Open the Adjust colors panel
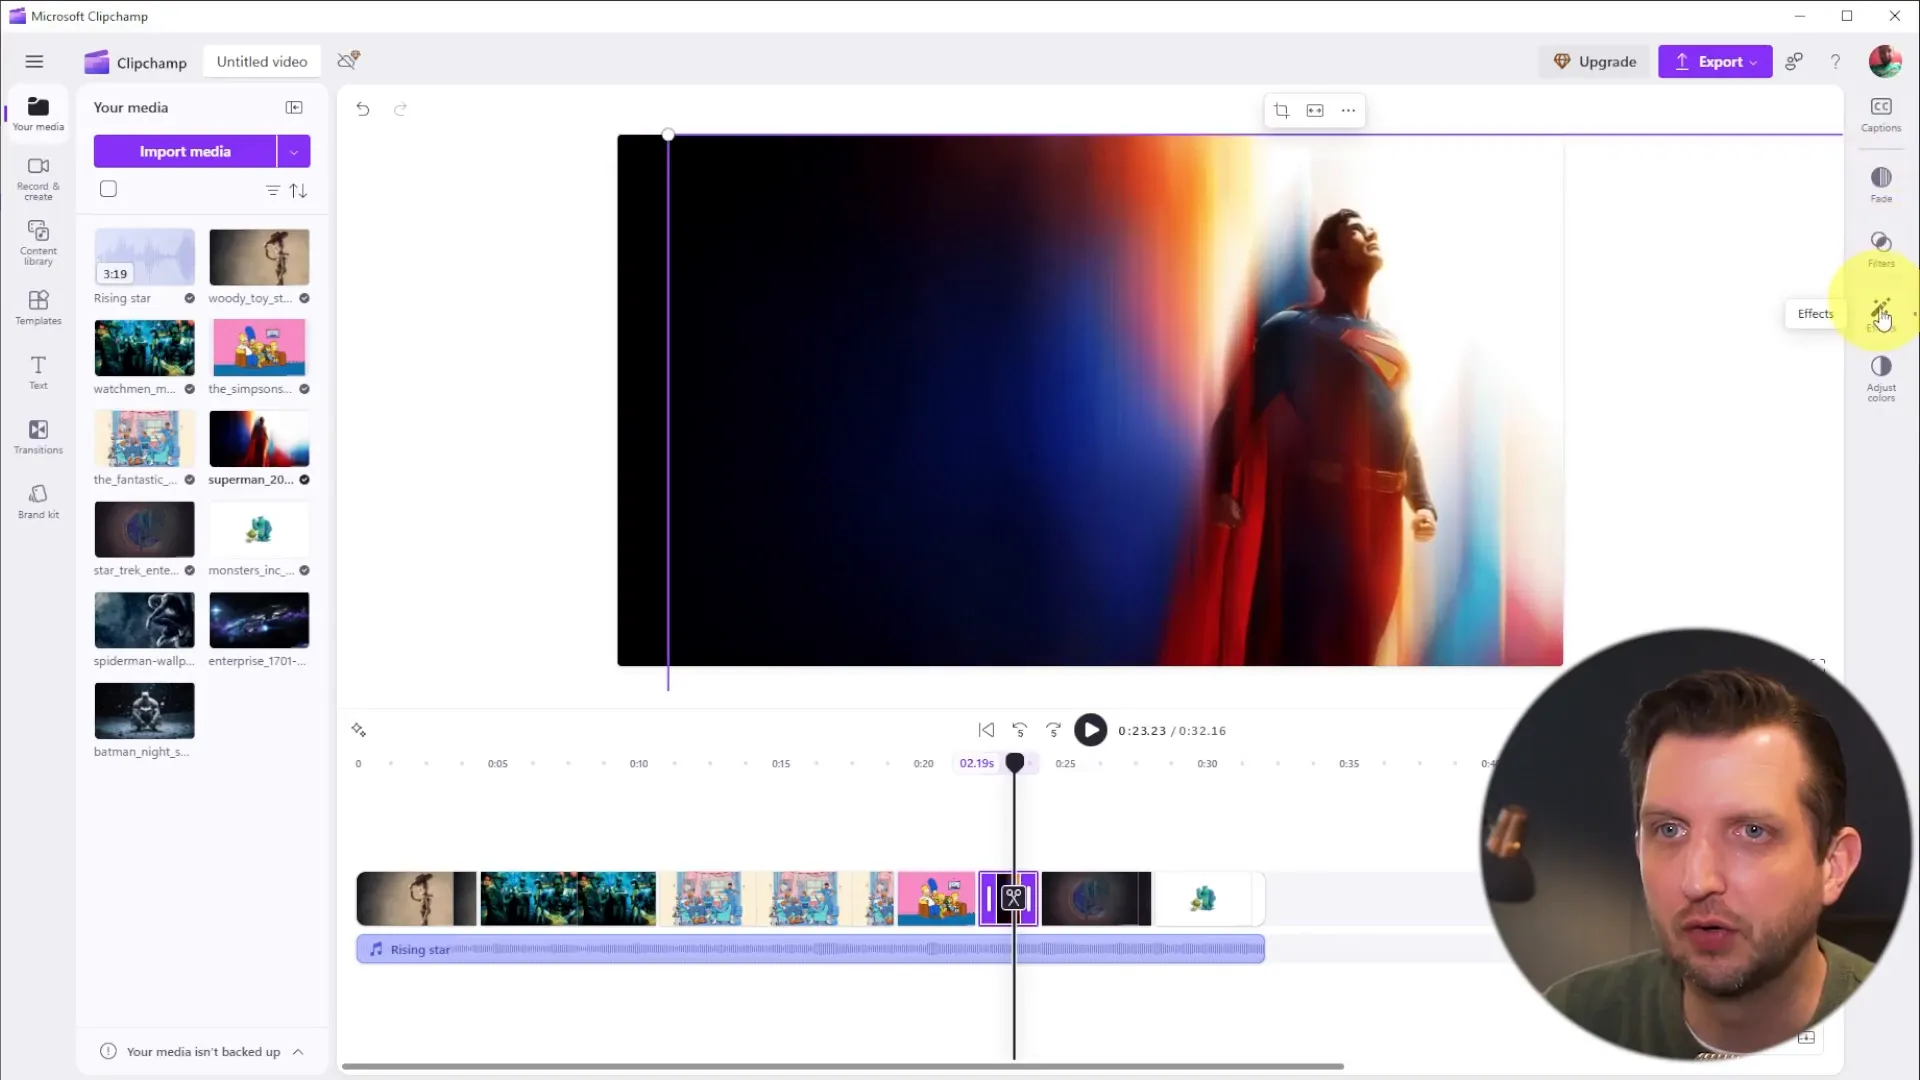 1881,378
